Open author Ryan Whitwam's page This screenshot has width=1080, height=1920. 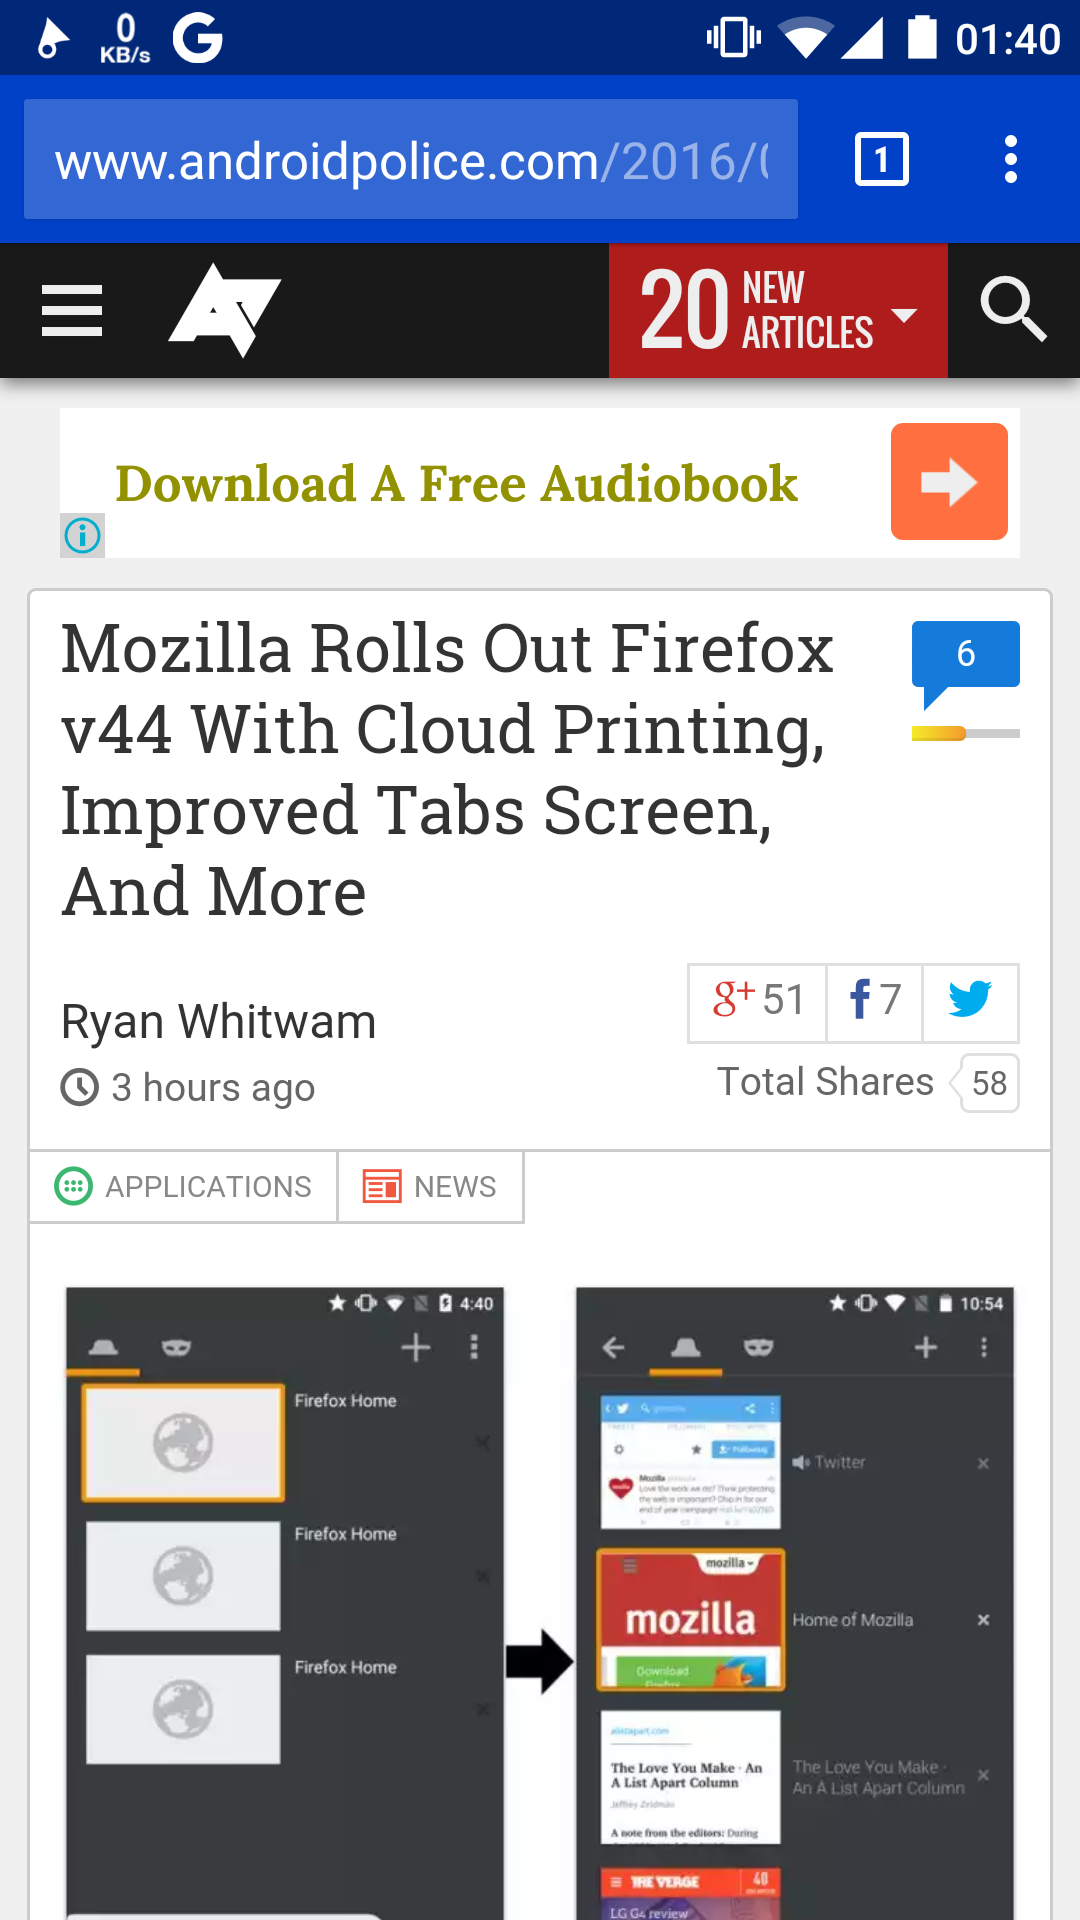coord(218,1021)
